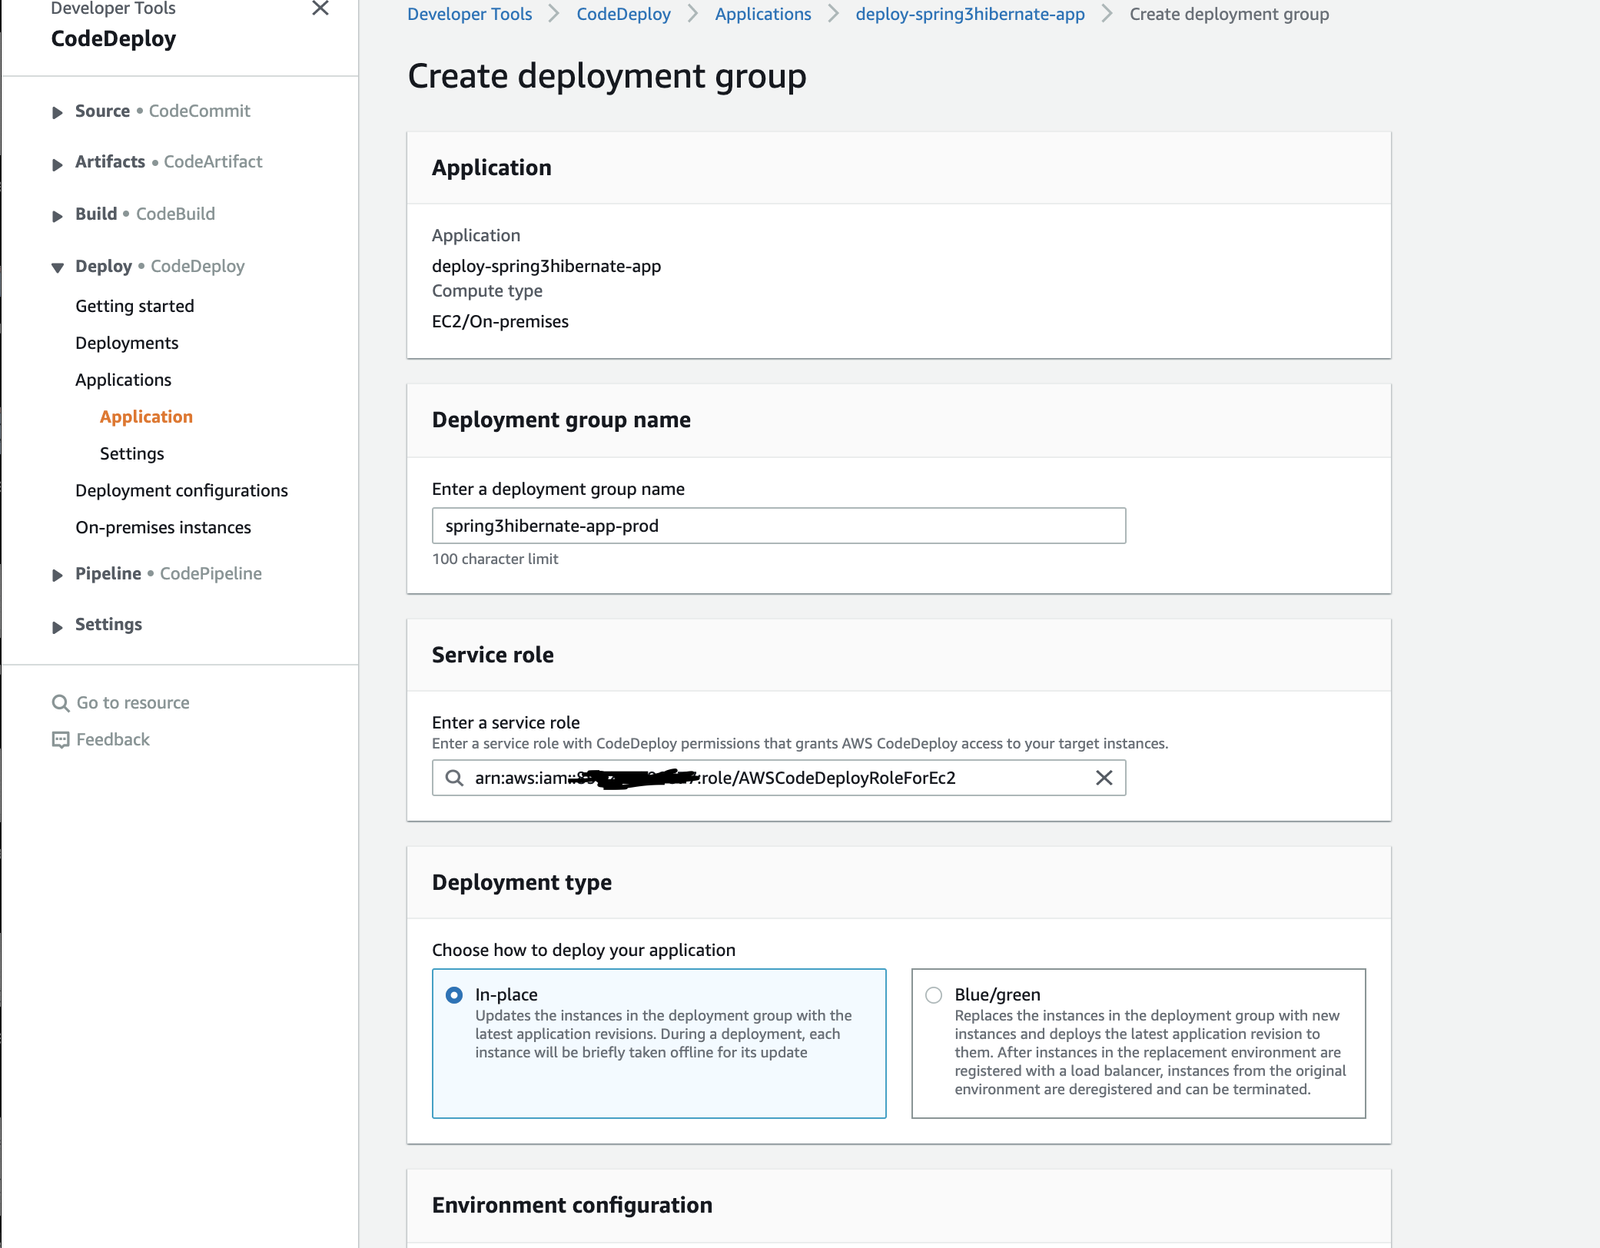Expand the Source CodeCommit section
Screen dimensions: 1600x1248
click(58, 112)
